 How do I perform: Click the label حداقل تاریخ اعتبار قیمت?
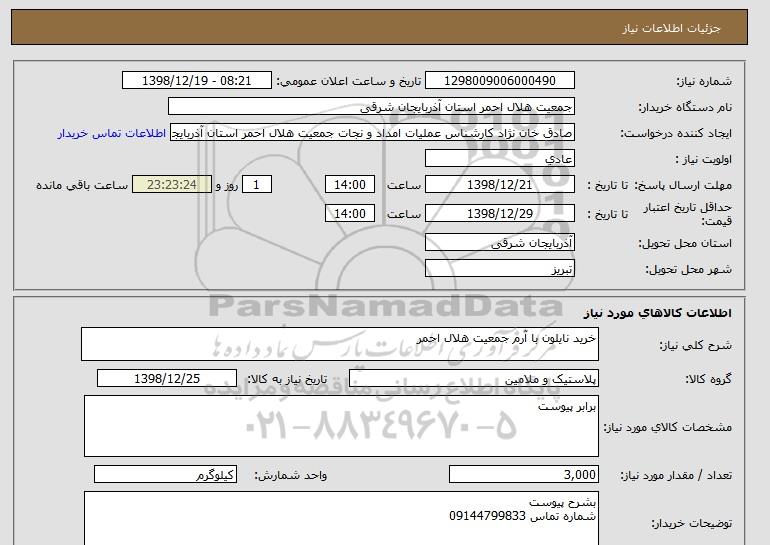(x=688, y=214)
